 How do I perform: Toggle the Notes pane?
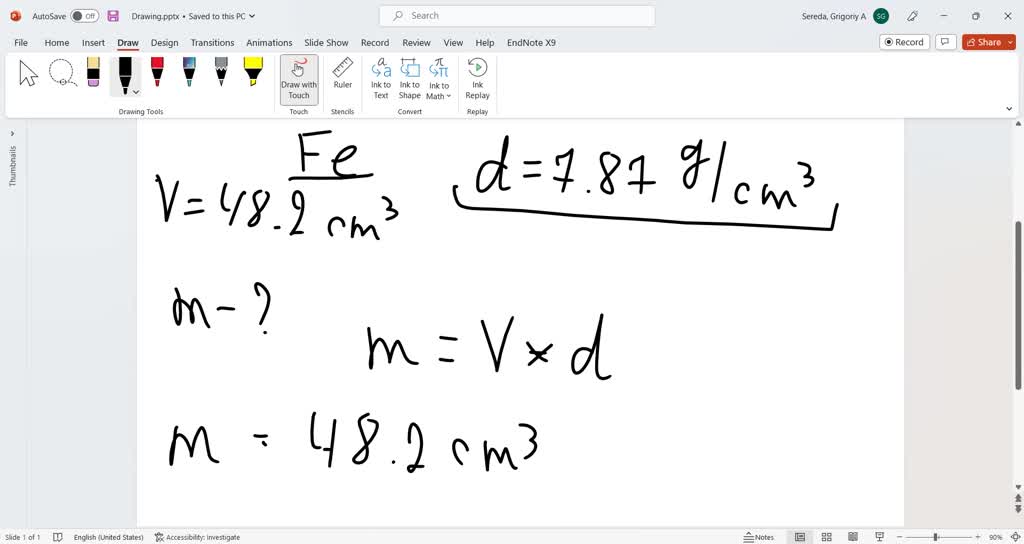[759, 537]
